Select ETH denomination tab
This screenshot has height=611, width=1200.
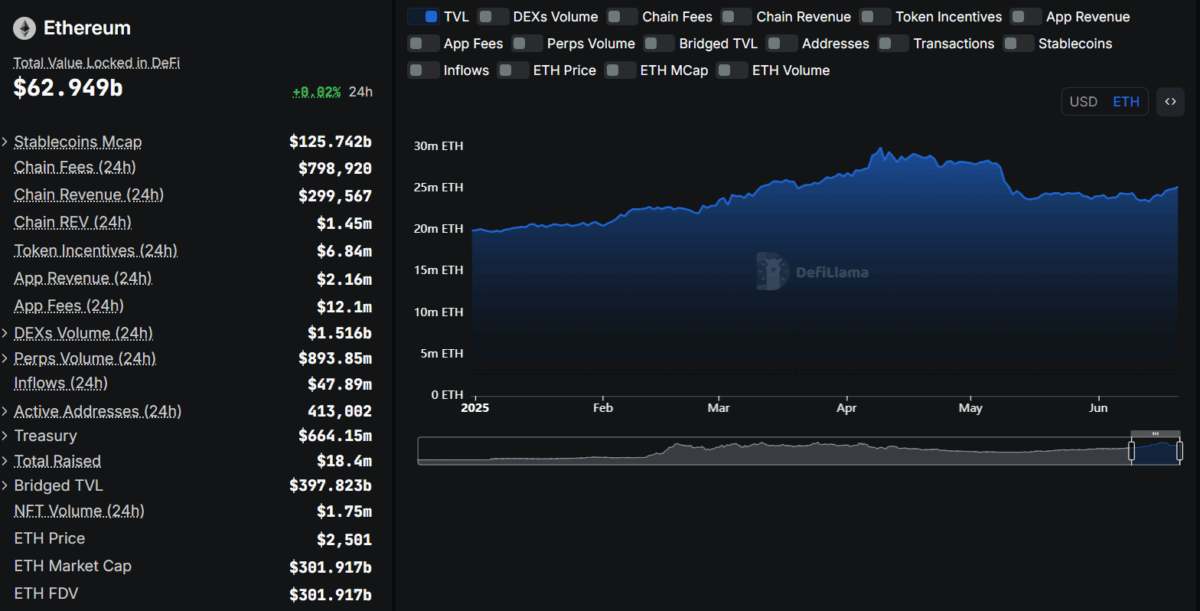(x=1126, y=101)
